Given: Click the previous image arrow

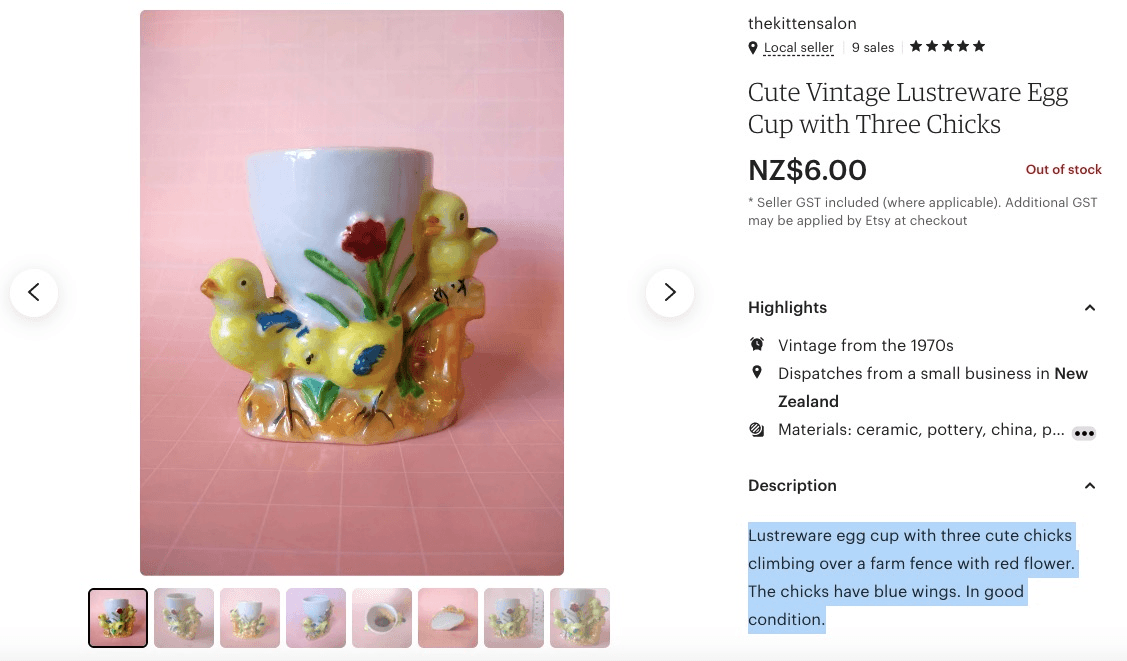Looking at the screenshot, I should (34, 292).
